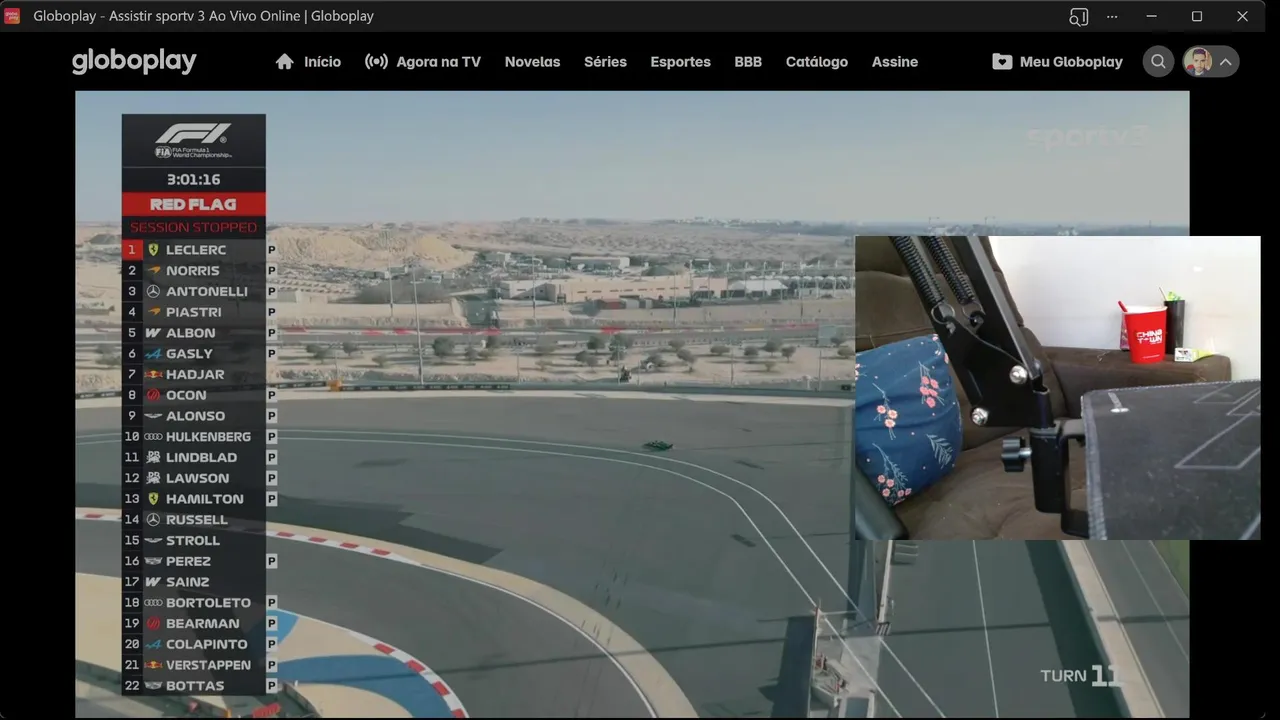
Task: Open the Séries section
Action: 605,62
